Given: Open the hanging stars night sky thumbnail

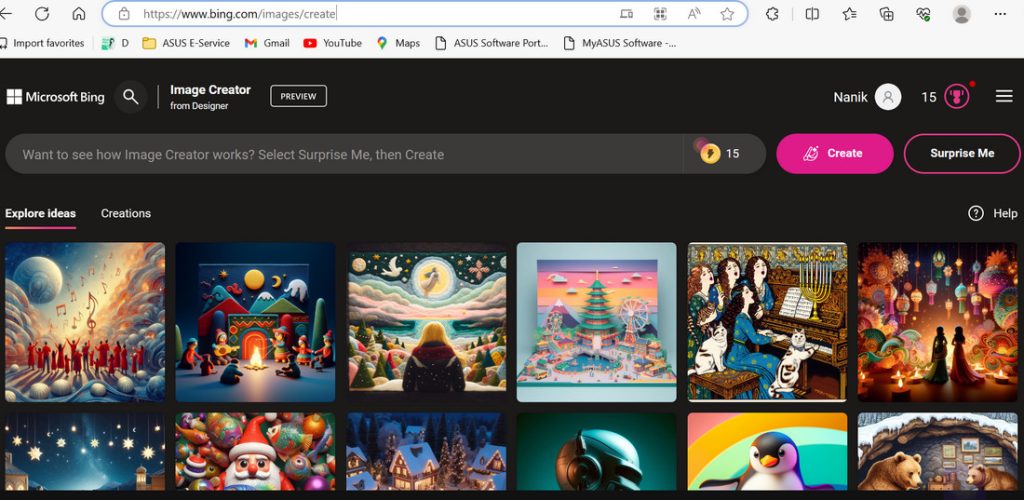Looking at the screenshot, I should [85, 451].
